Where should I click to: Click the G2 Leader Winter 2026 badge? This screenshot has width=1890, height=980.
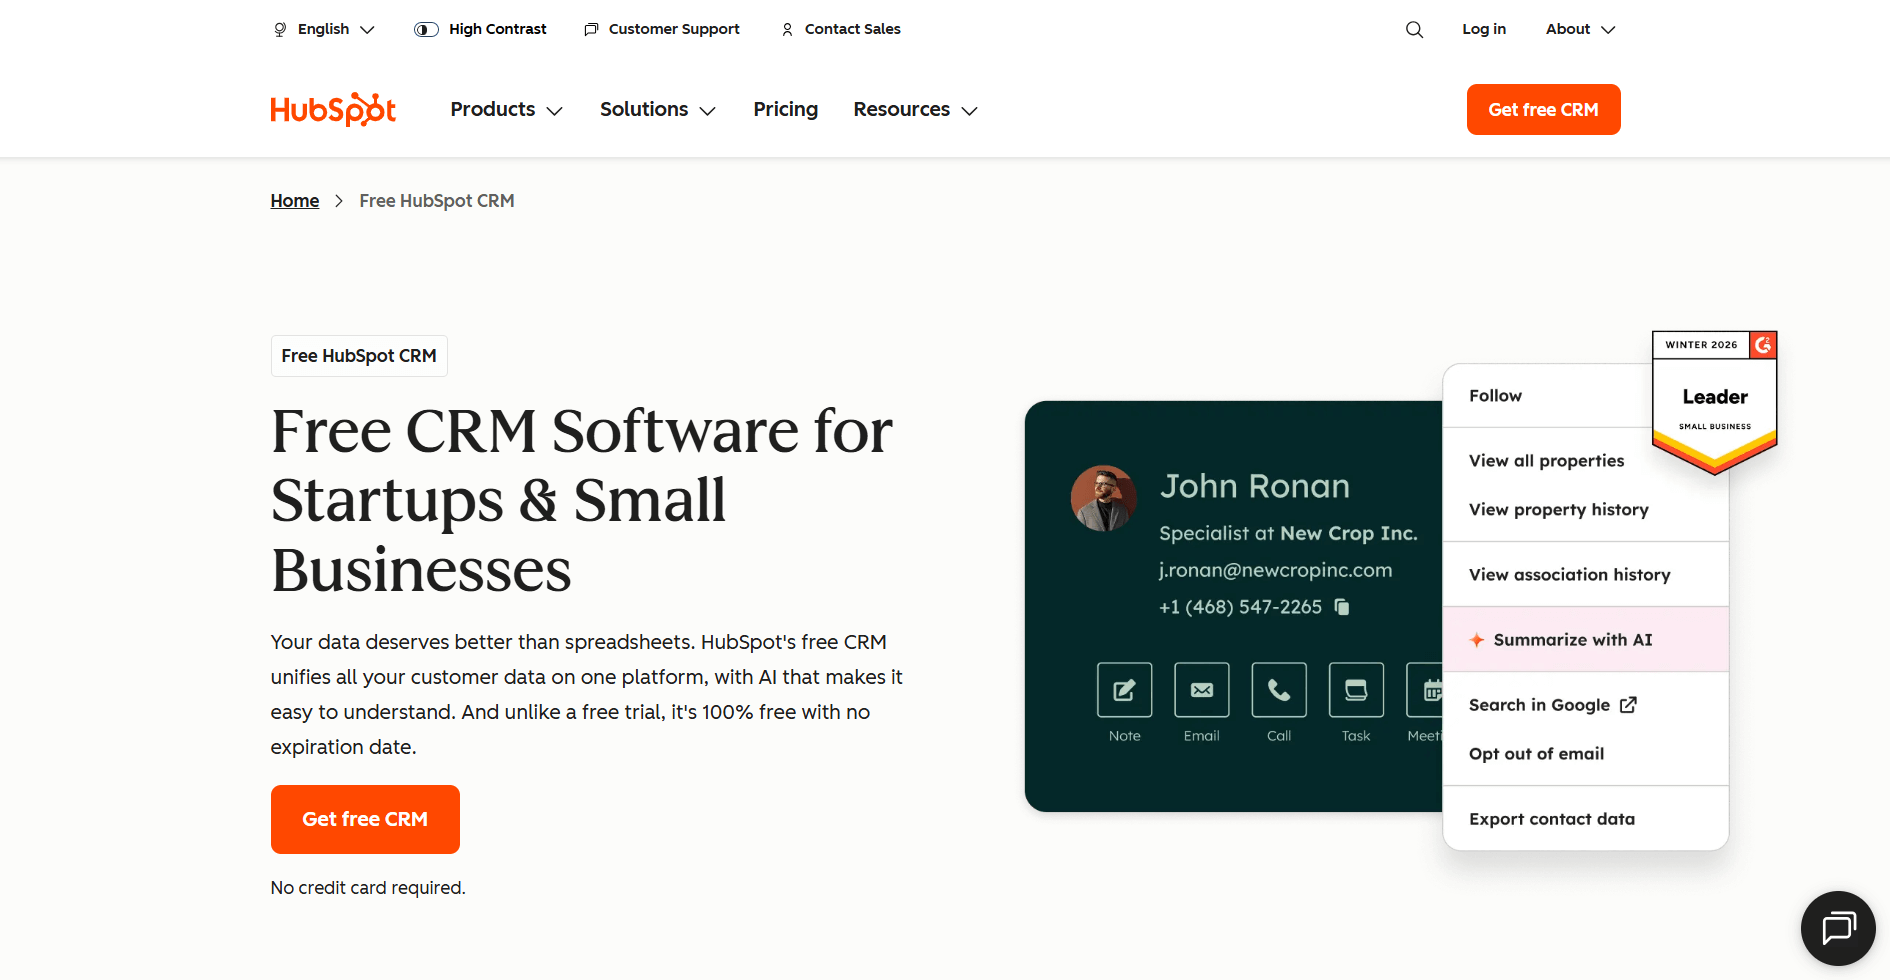click(x=1714, y=402)
